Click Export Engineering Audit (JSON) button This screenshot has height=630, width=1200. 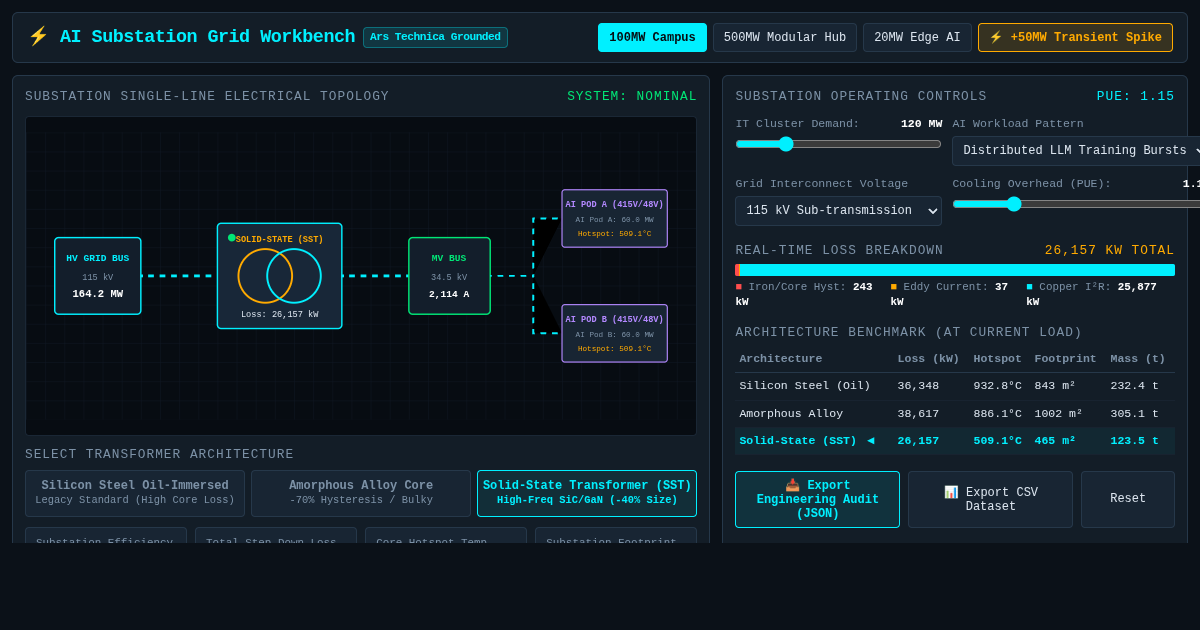point(817,500)
